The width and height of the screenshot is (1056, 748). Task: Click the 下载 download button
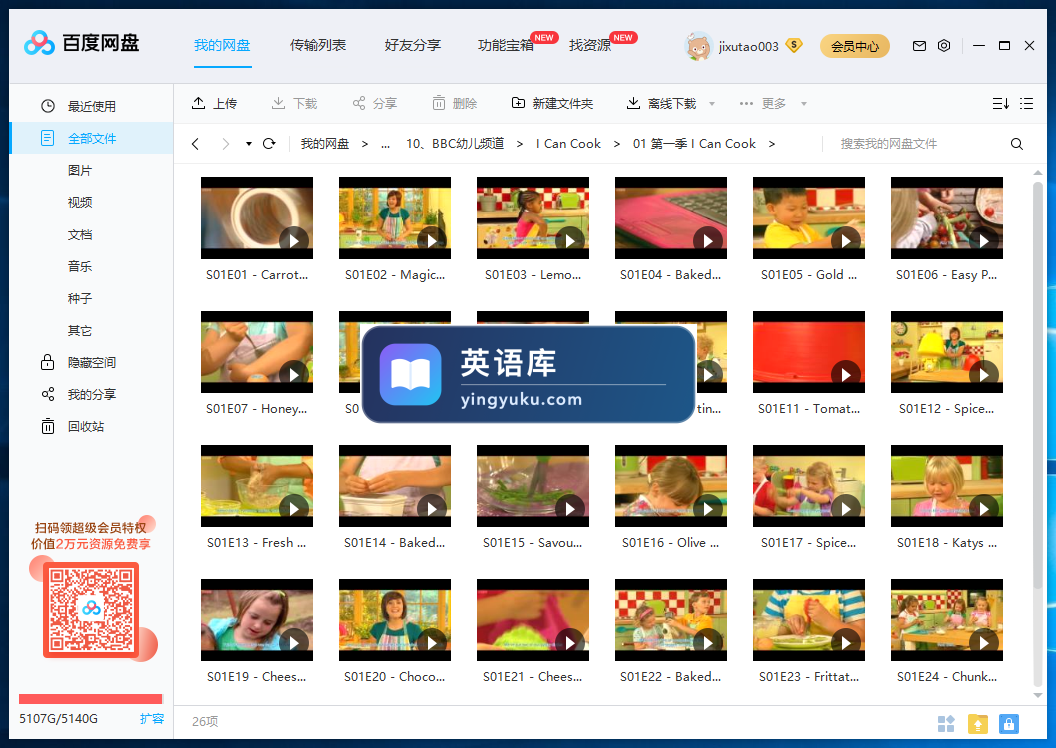tap(294, 103)
